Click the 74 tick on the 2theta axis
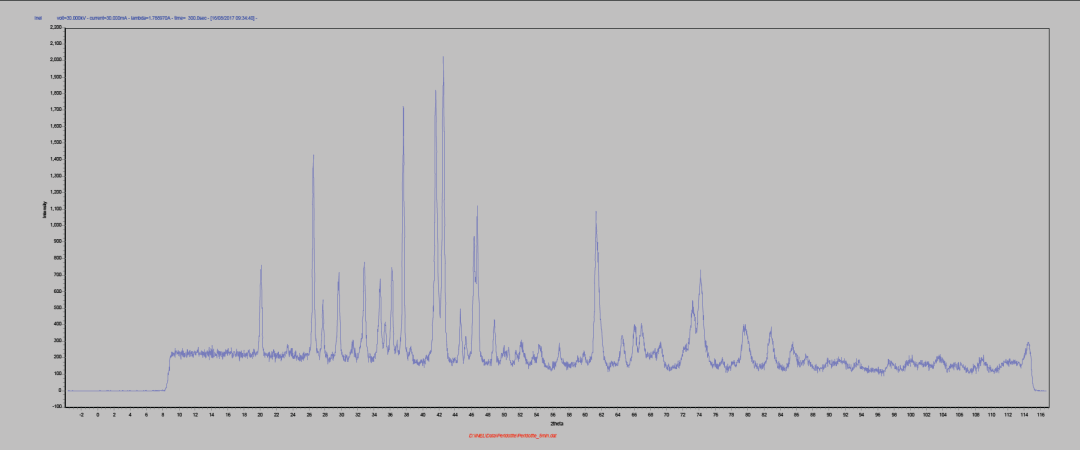The image size is (1080, 450). point(699,415)
